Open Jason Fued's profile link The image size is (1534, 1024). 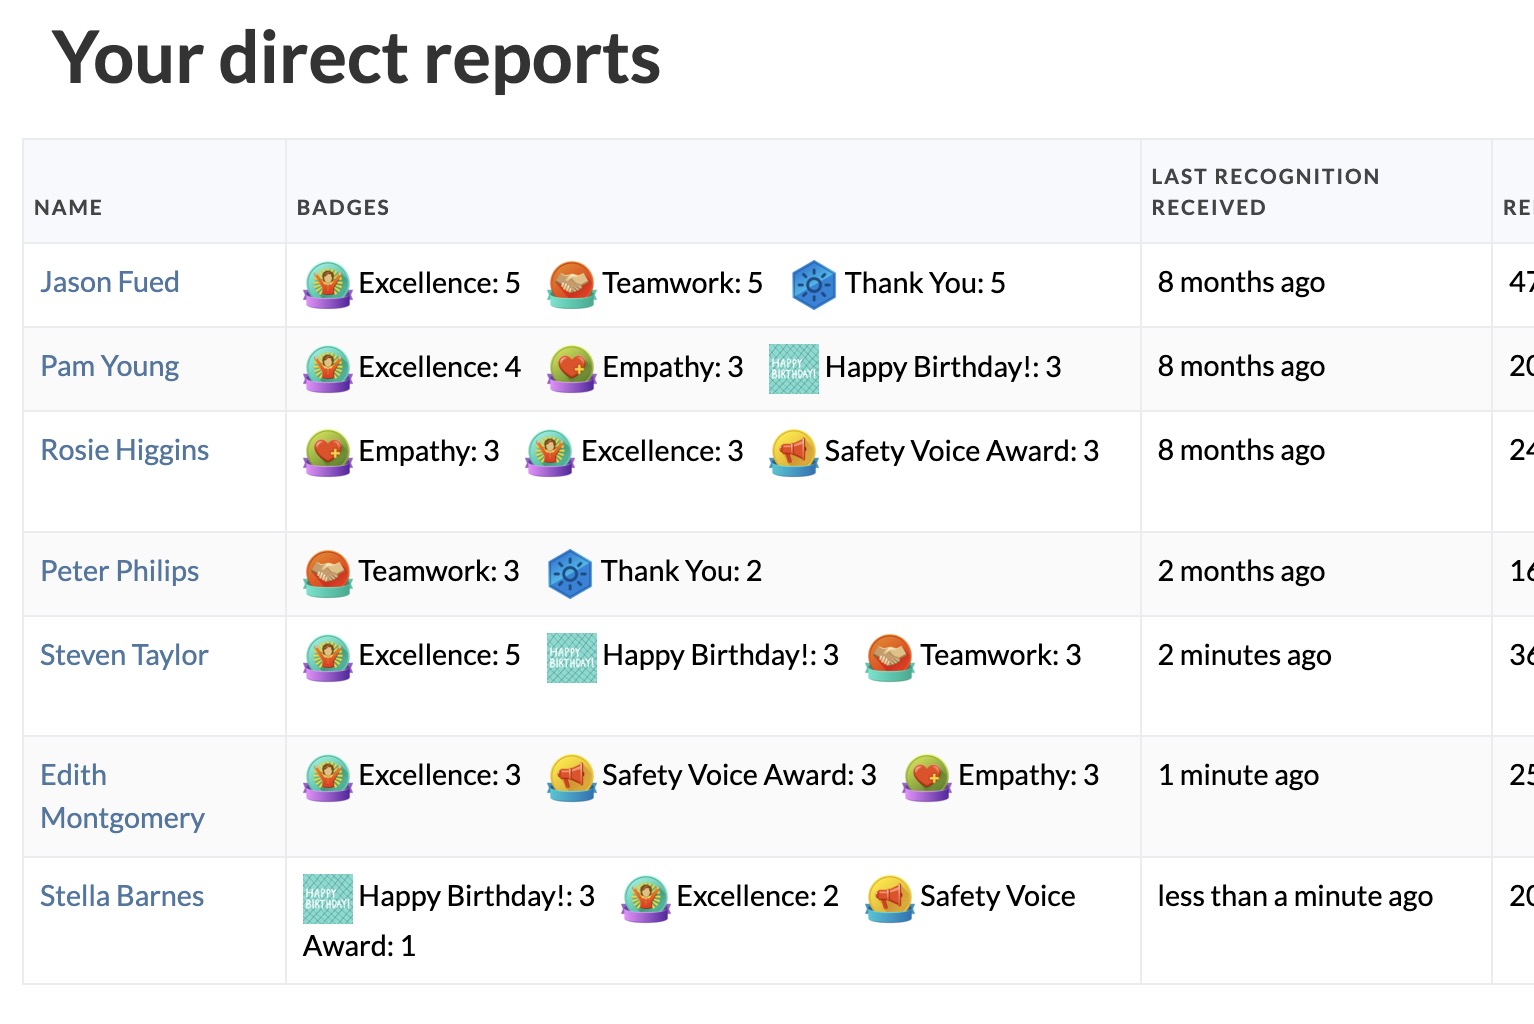pyautogui.click(x=110, y=282)
